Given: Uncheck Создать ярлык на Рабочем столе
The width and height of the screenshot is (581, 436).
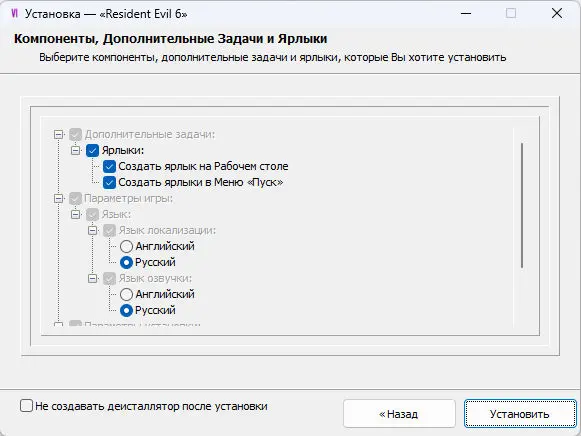Looking at the screenshot, I should click(x=109, y=166).
